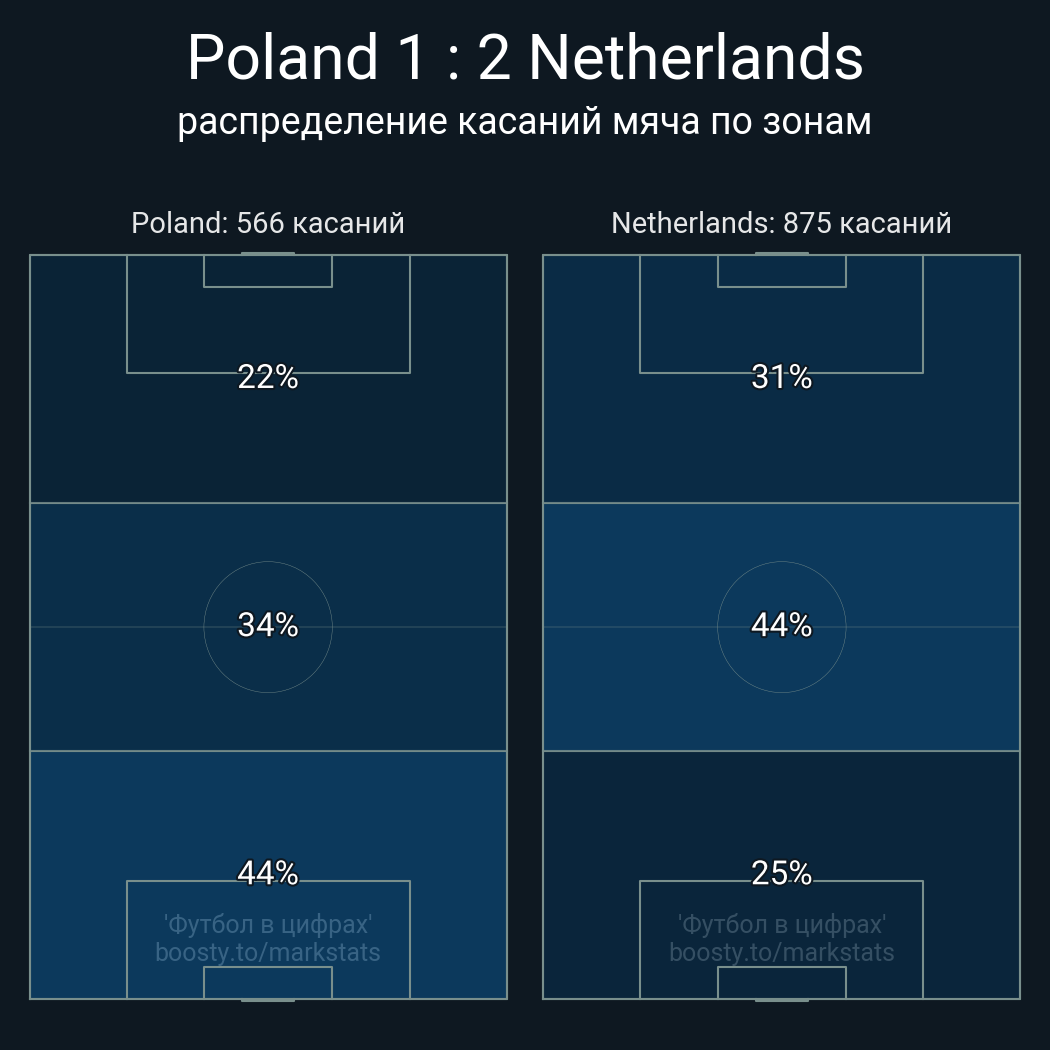Click Poland's 44% defensive third value

pos(268,873)
